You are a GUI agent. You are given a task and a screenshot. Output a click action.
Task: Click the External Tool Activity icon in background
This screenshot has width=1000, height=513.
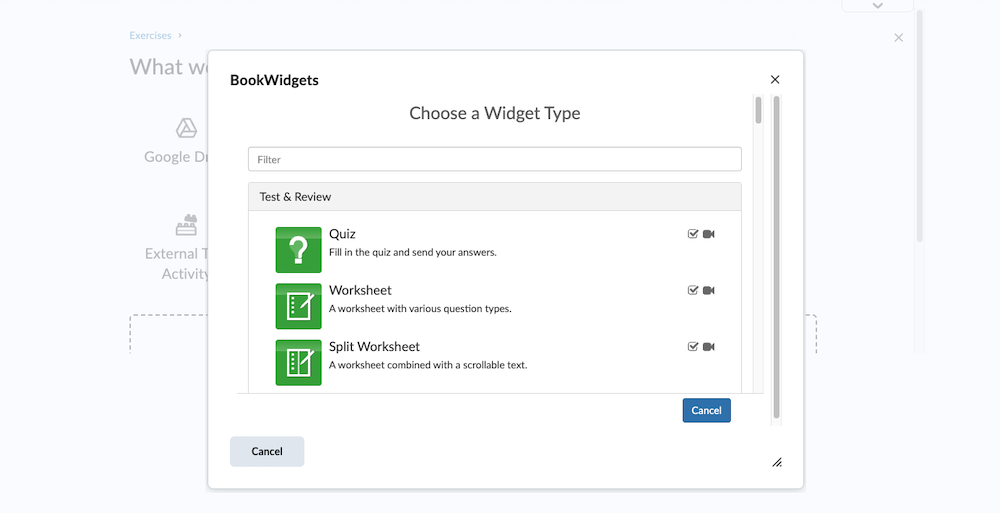click(x=186, y=225)
